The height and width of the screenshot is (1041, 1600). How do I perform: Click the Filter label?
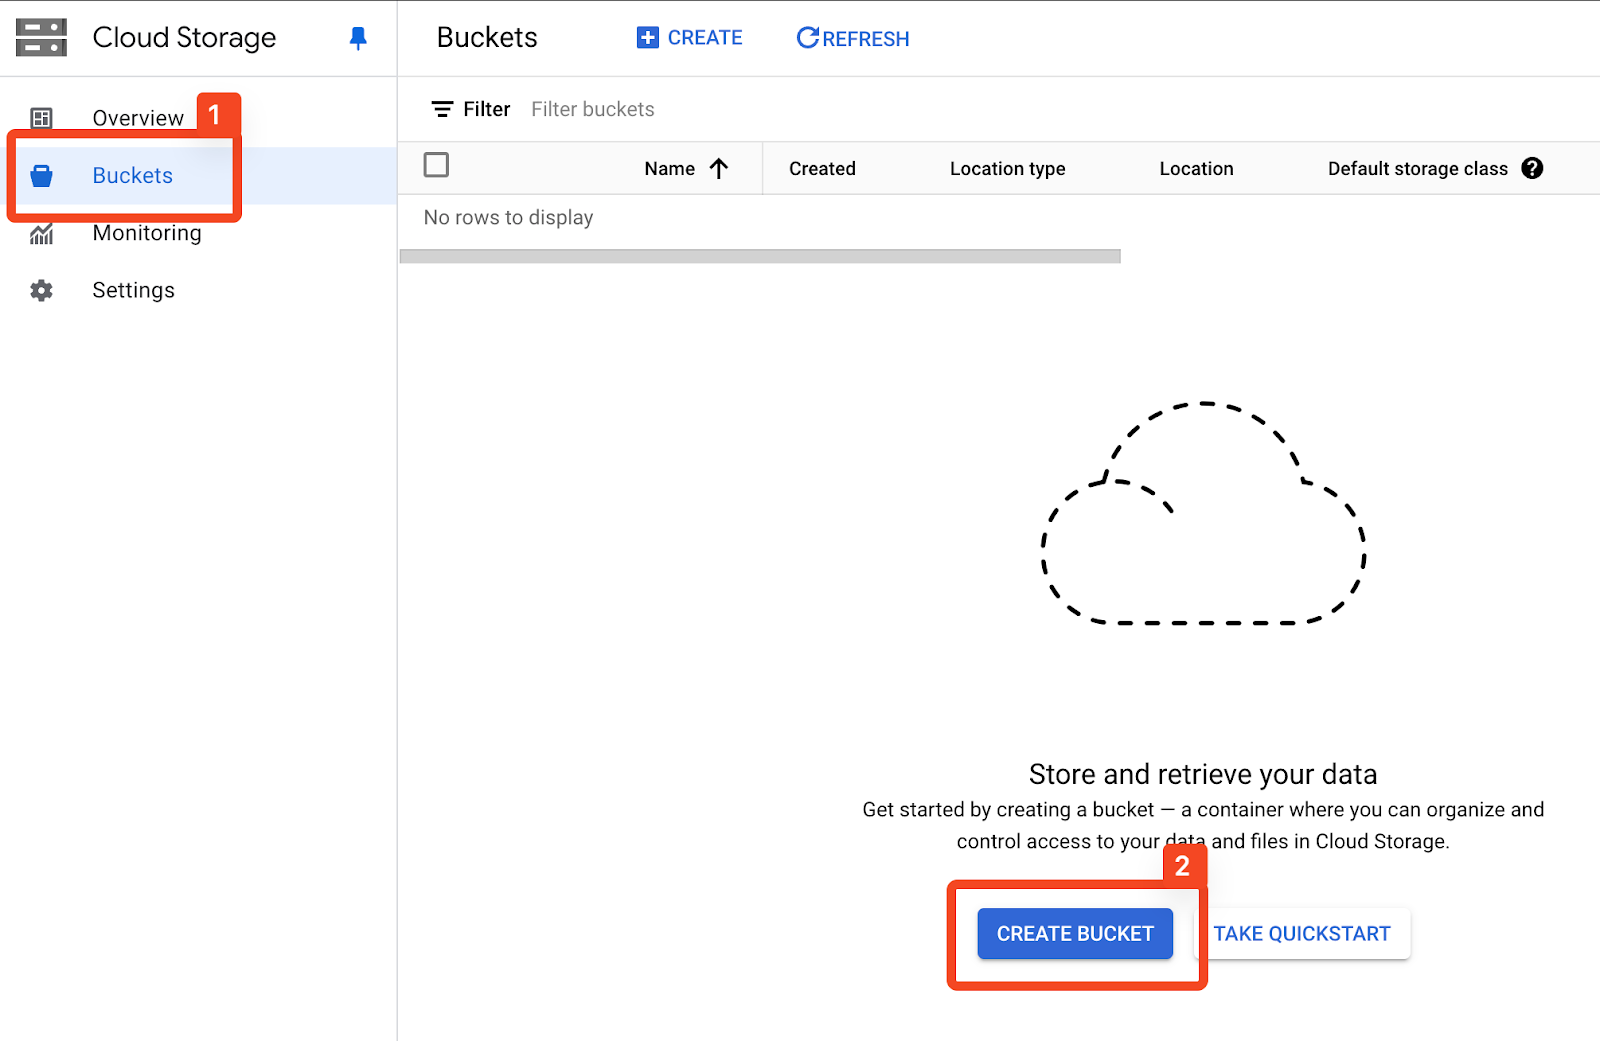pos(487,109)
